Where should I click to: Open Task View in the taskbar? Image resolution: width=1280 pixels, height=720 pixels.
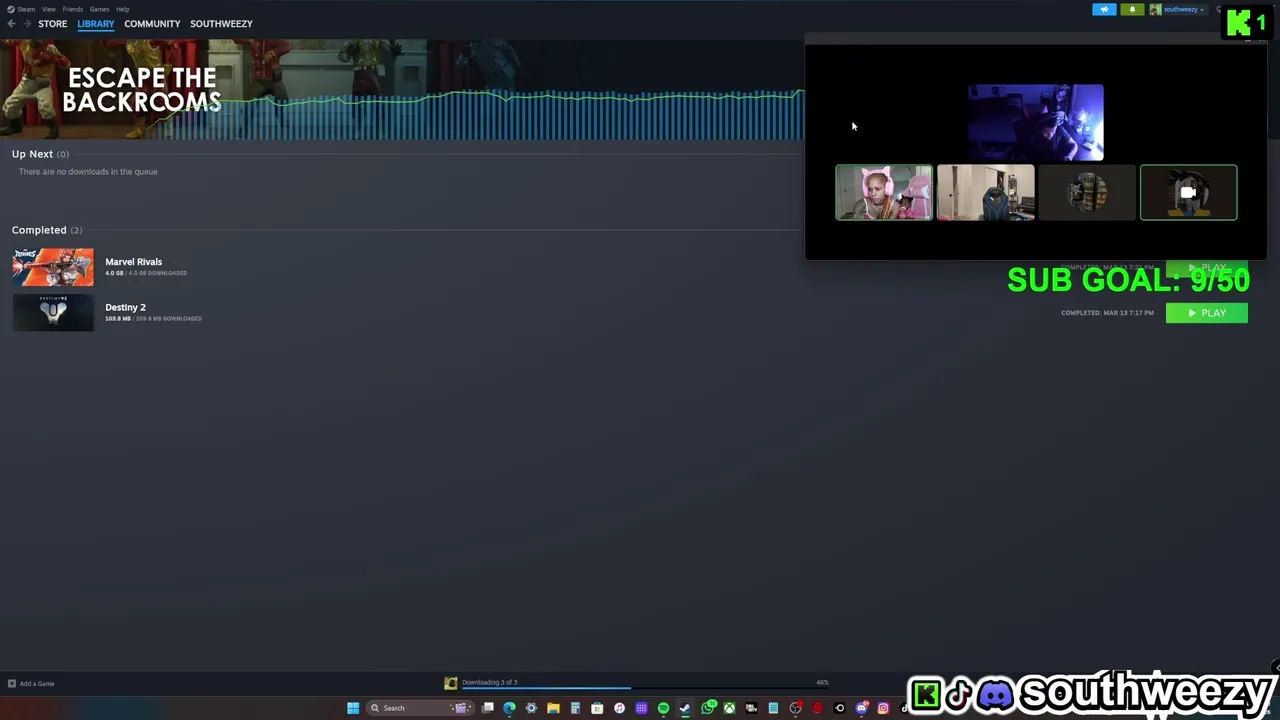coord(488,708)
